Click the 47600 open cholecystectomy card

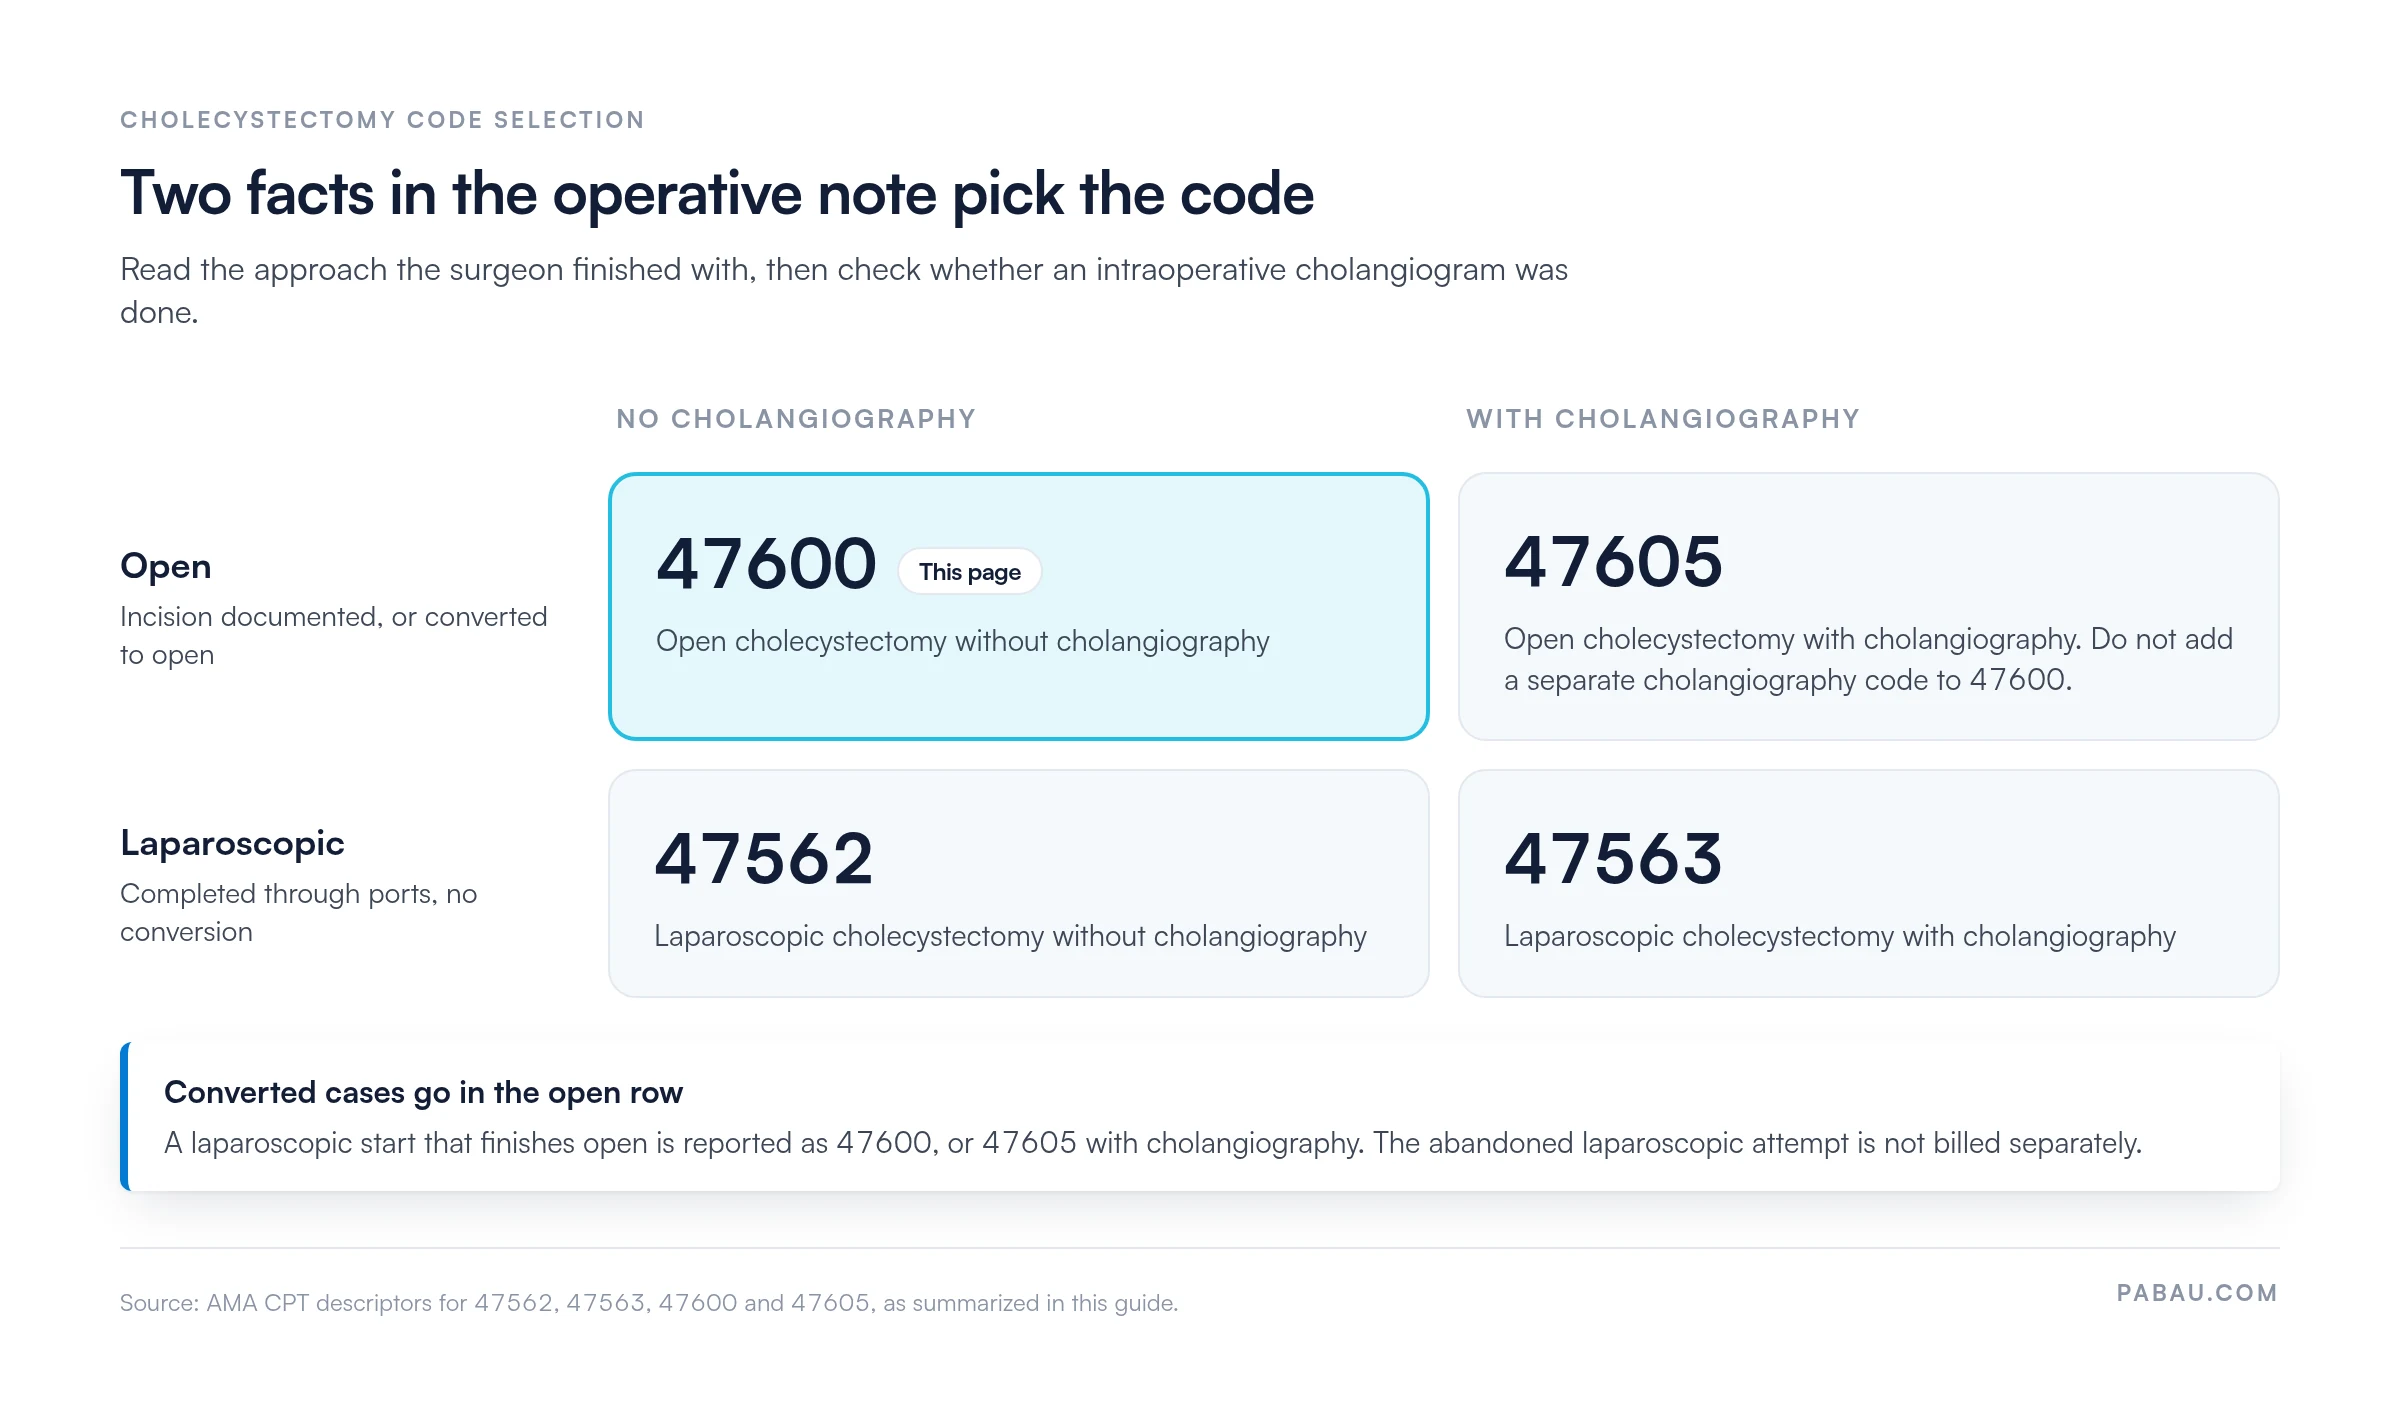click(x=1018, y=606)
